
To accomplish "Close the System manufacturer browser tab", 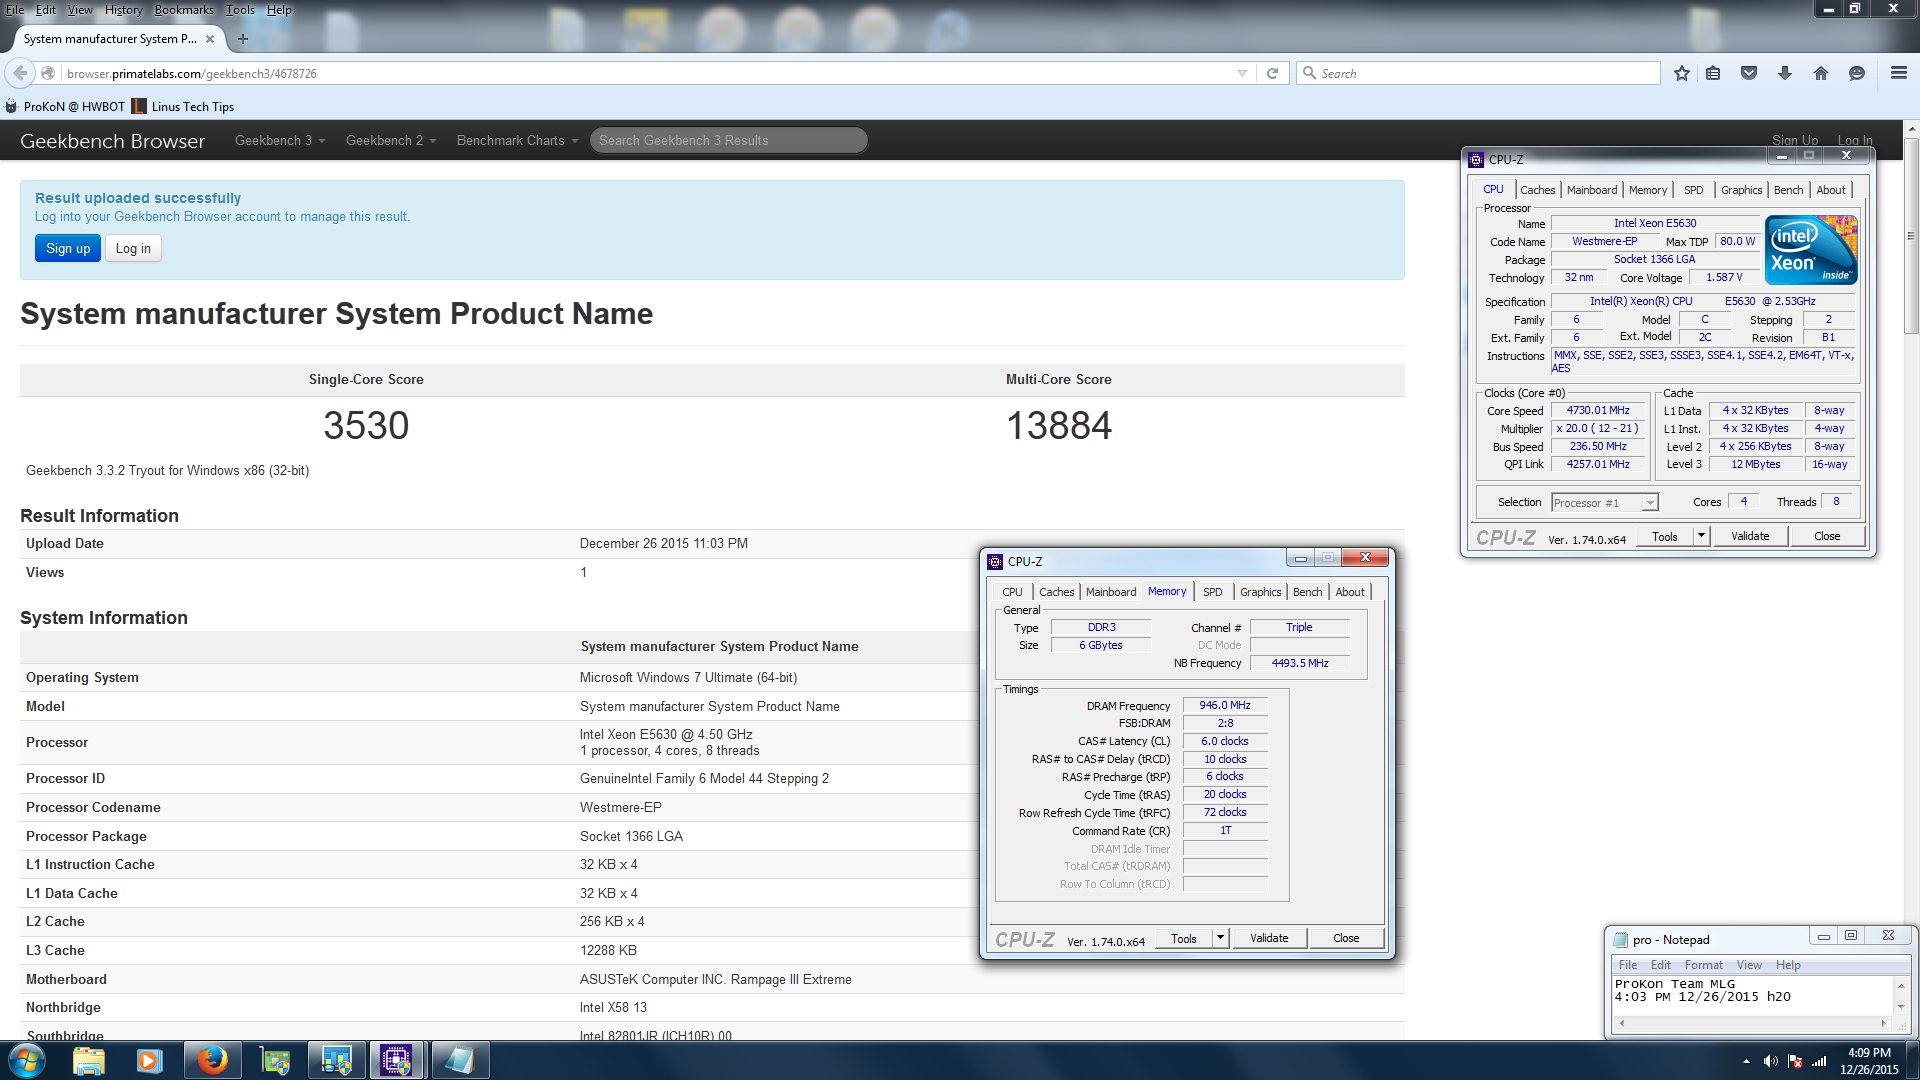I will click(x=210, y=39).
